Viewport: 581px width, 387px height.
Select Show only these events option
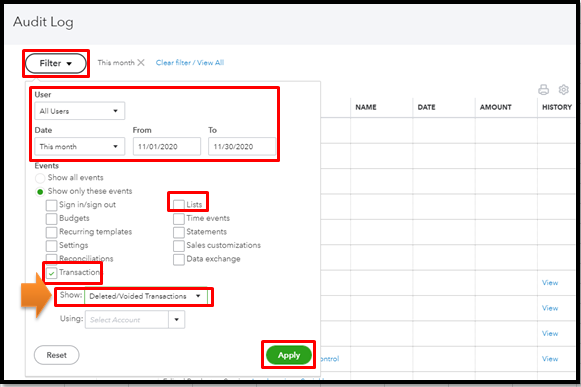(40, 192)
